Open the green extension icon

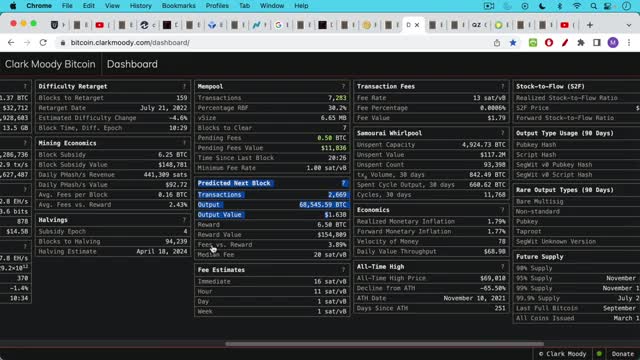click(x=533, y=42)
